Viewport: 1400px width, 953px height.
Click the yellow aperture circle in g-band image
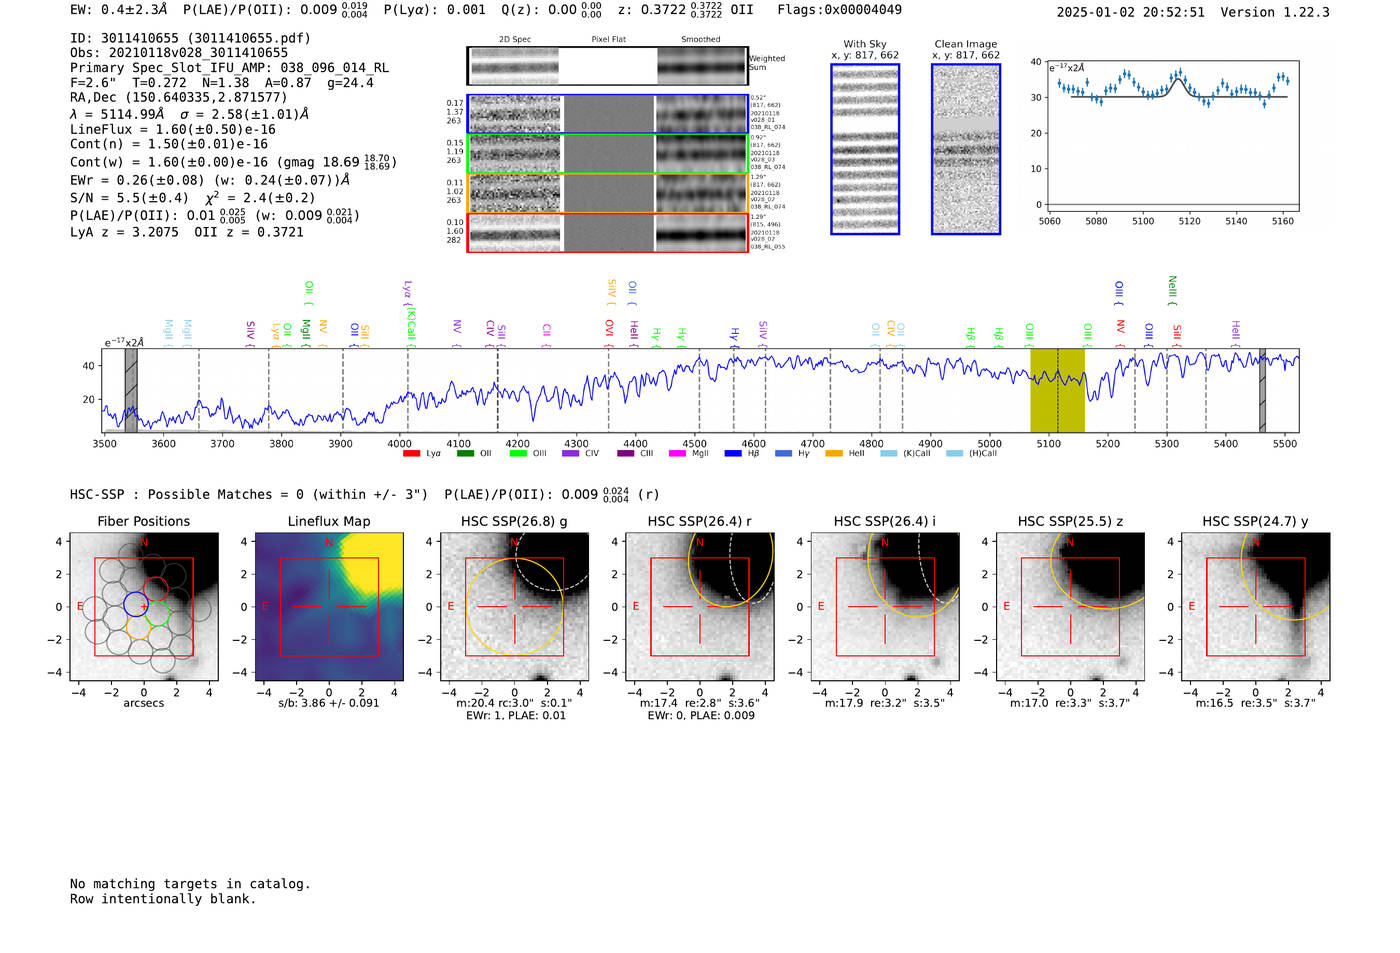[x=515, y=607]
